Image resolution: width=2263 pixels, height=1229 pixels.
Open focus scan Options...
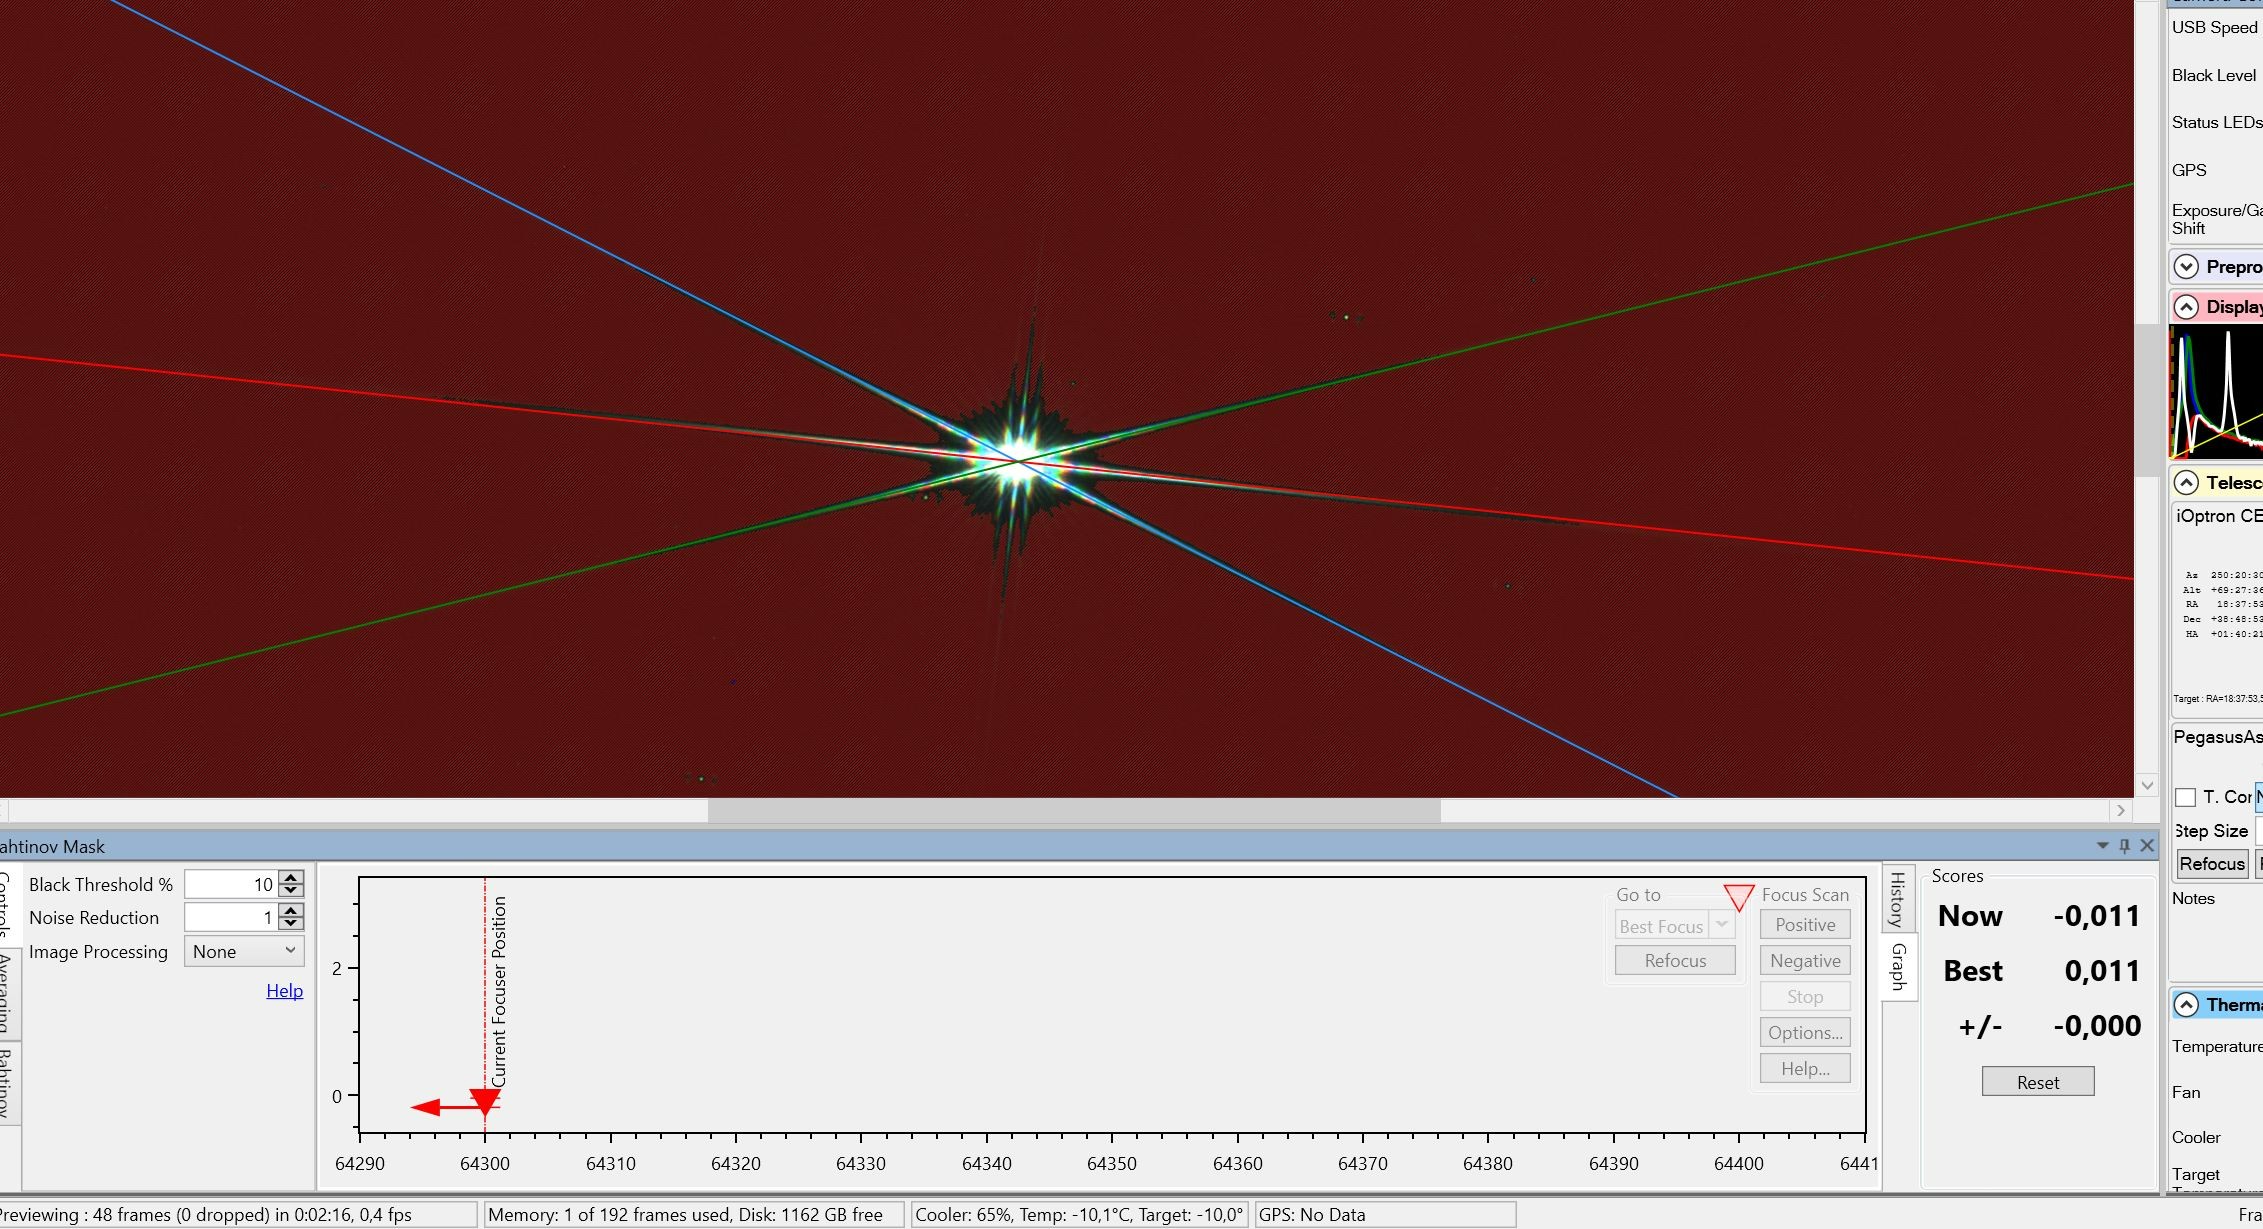click(1805, 1033)
